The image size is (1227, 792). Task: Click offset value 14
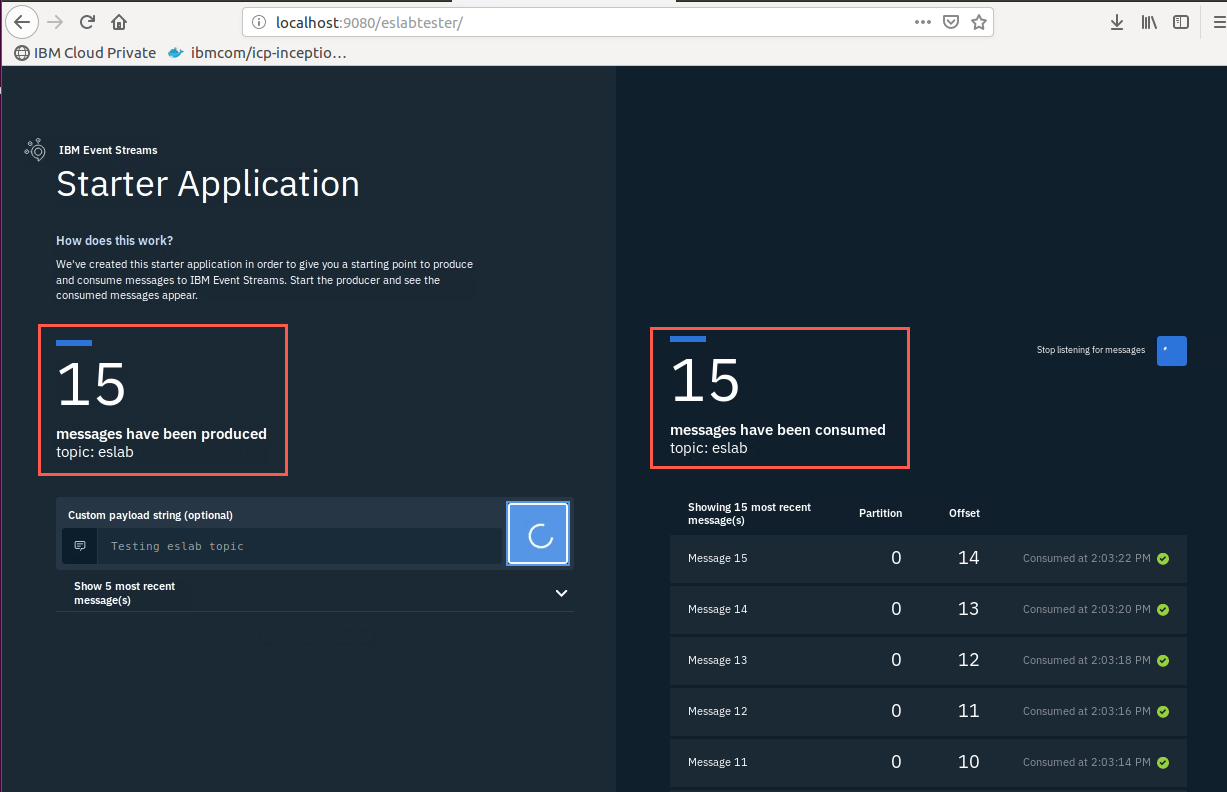click(x=968, y=558)
